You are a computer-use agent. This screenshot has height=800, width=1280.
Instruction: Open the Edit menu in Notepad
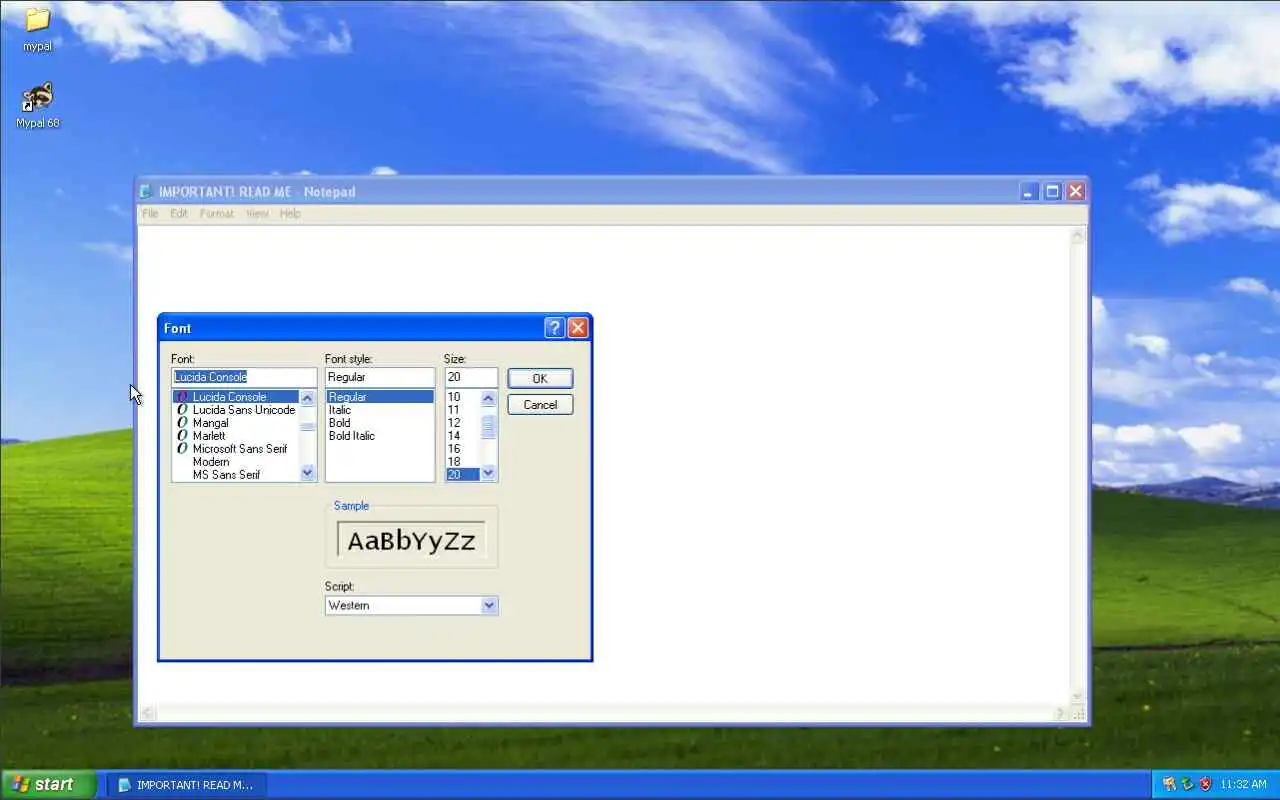[179, 214]
